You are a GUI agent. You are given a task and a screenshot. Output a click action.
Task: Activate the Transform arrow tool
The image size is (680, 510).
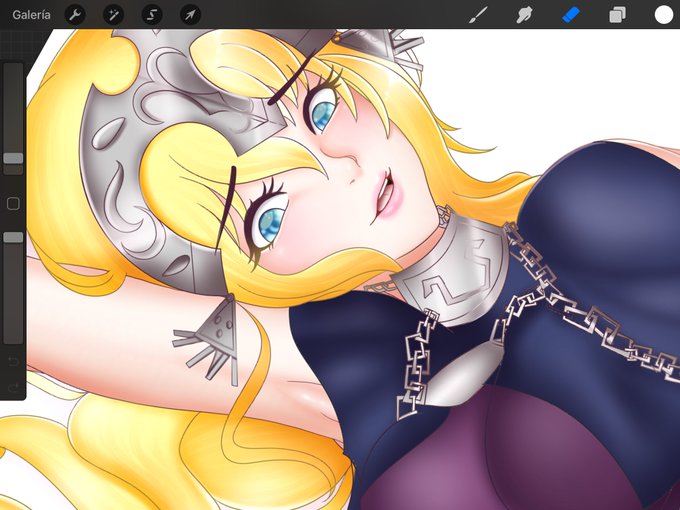190,15
